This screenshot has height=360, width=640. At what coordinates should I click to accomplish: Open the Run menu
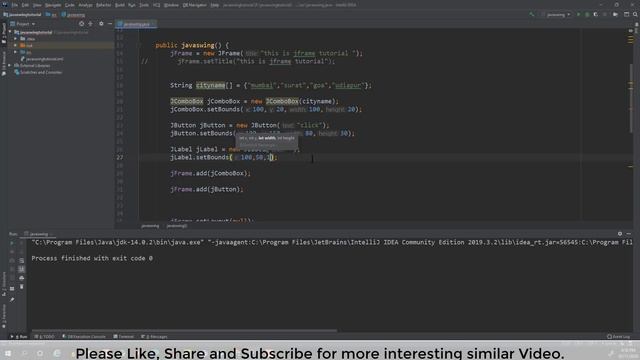pos(132,5)
